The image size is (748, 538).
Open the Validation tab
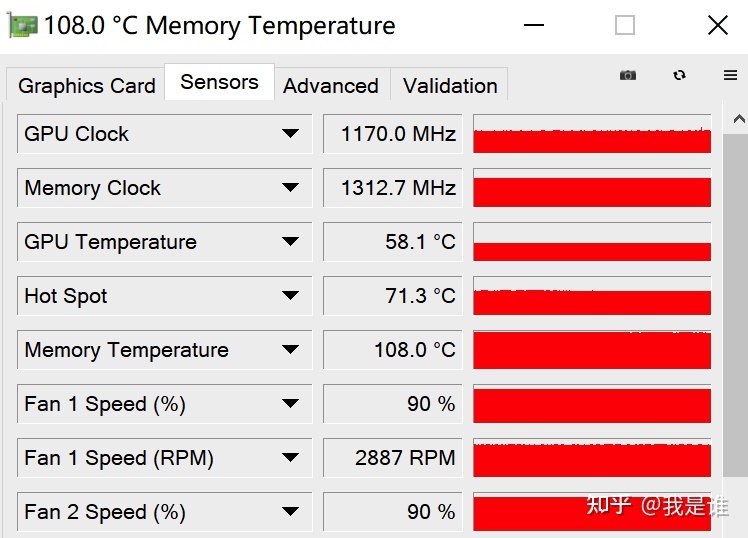pos(449,86)
